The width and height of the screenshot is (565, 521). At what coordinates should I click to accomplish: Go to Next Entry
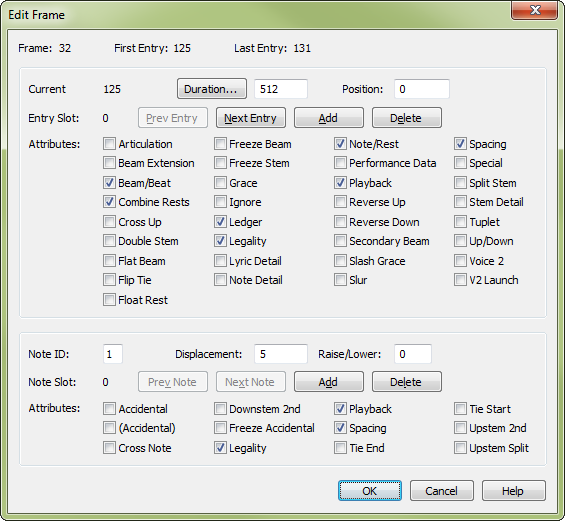coord(250,118)
